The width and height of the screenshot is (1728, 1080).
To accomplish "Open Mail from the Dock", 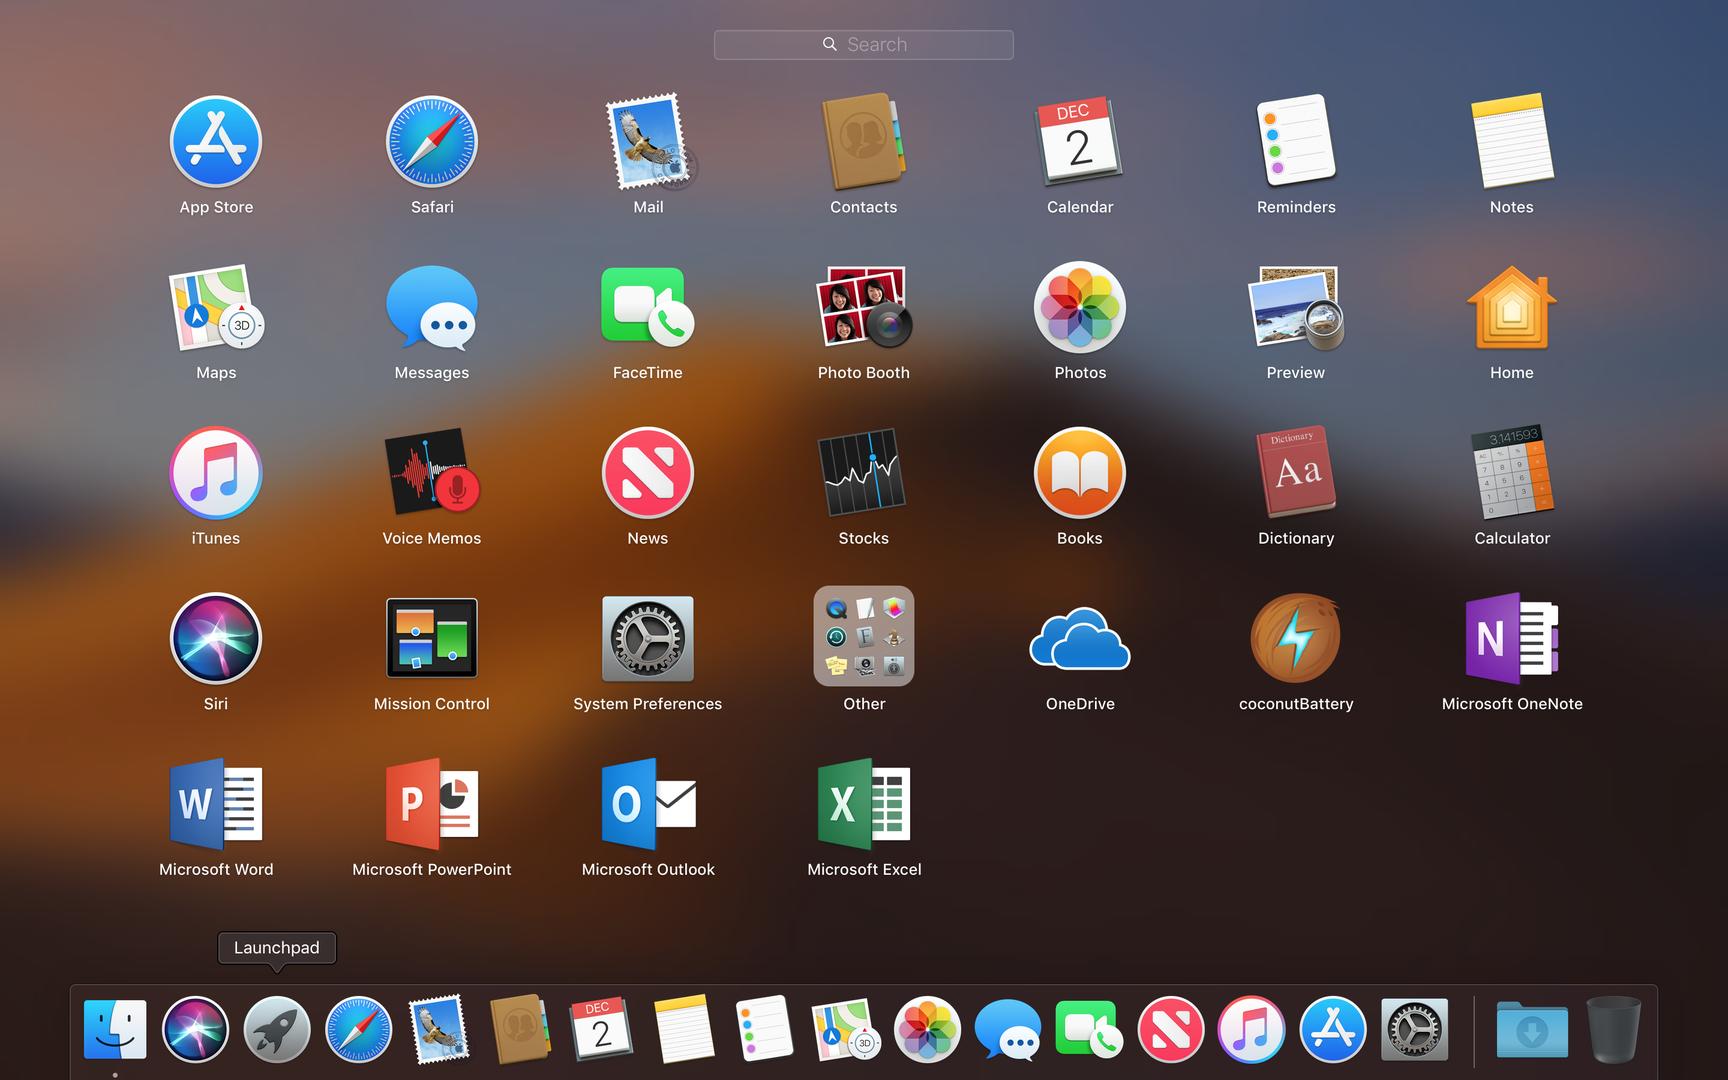I will pos(439,1029).
